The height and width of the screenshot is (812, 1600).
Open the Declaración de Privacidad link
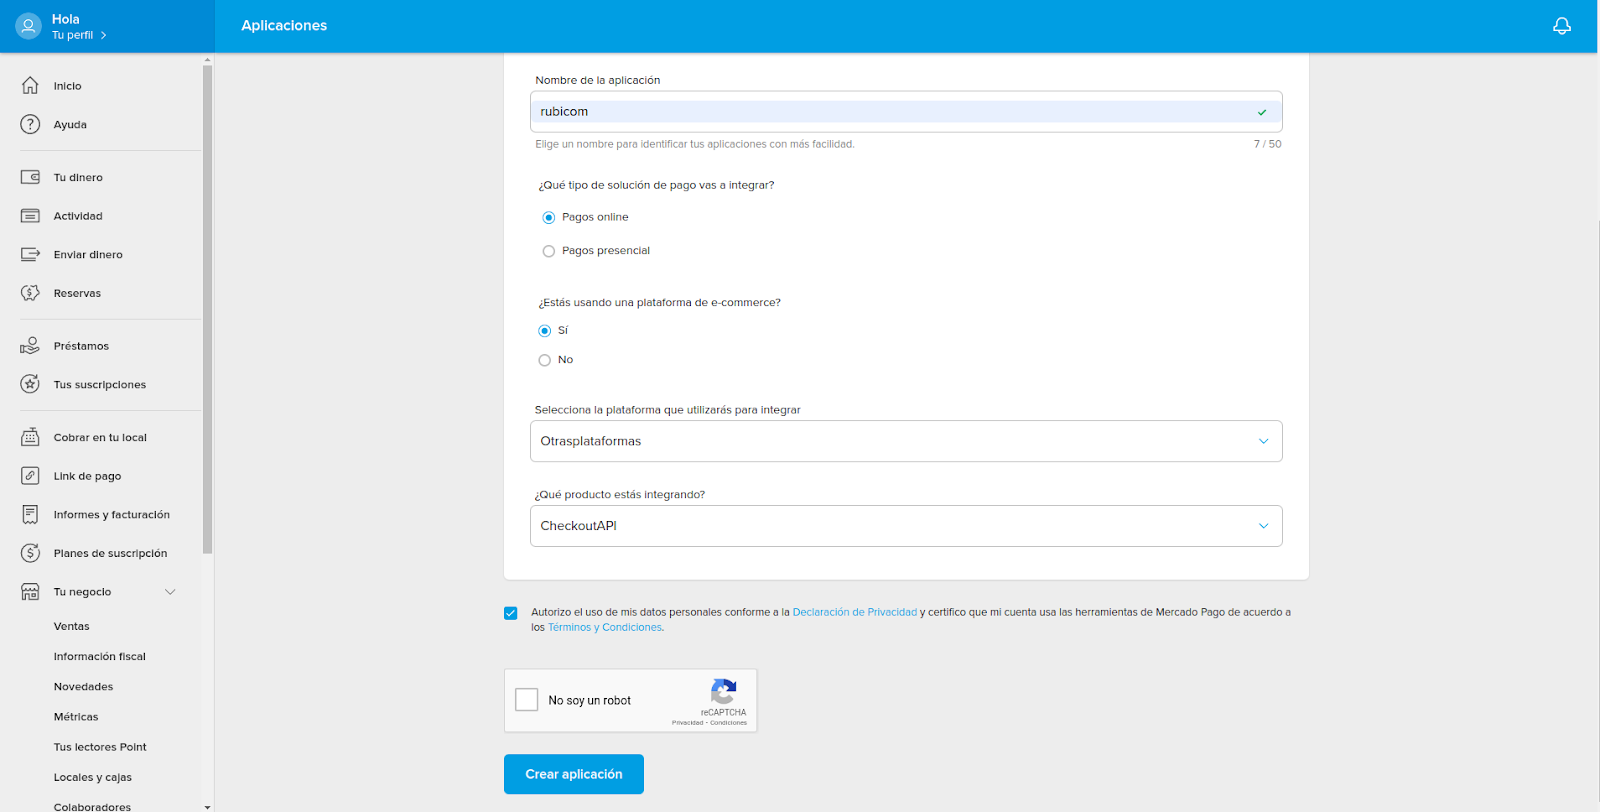(x=854, y=612)
